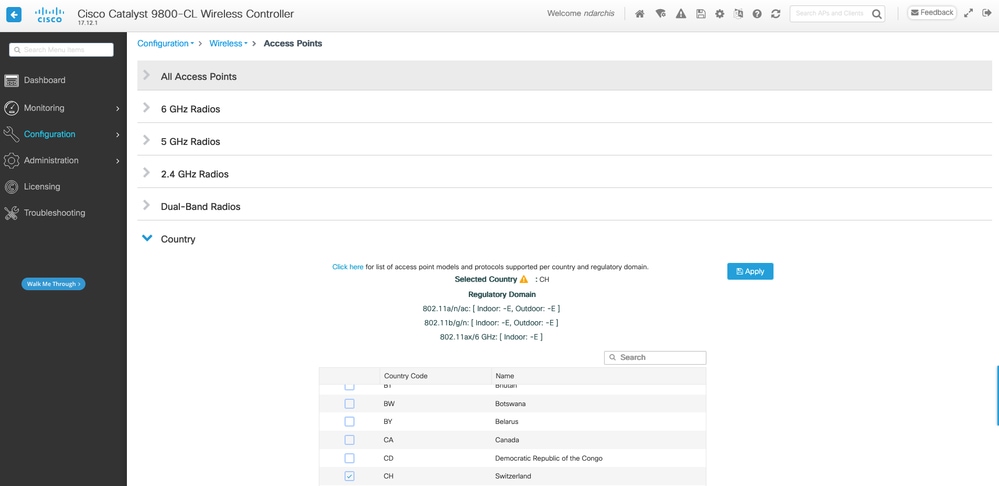This screenshot has width=999, height=486.
Task: Click the back arrow icon beside Cisco logo
Action: 13,14
